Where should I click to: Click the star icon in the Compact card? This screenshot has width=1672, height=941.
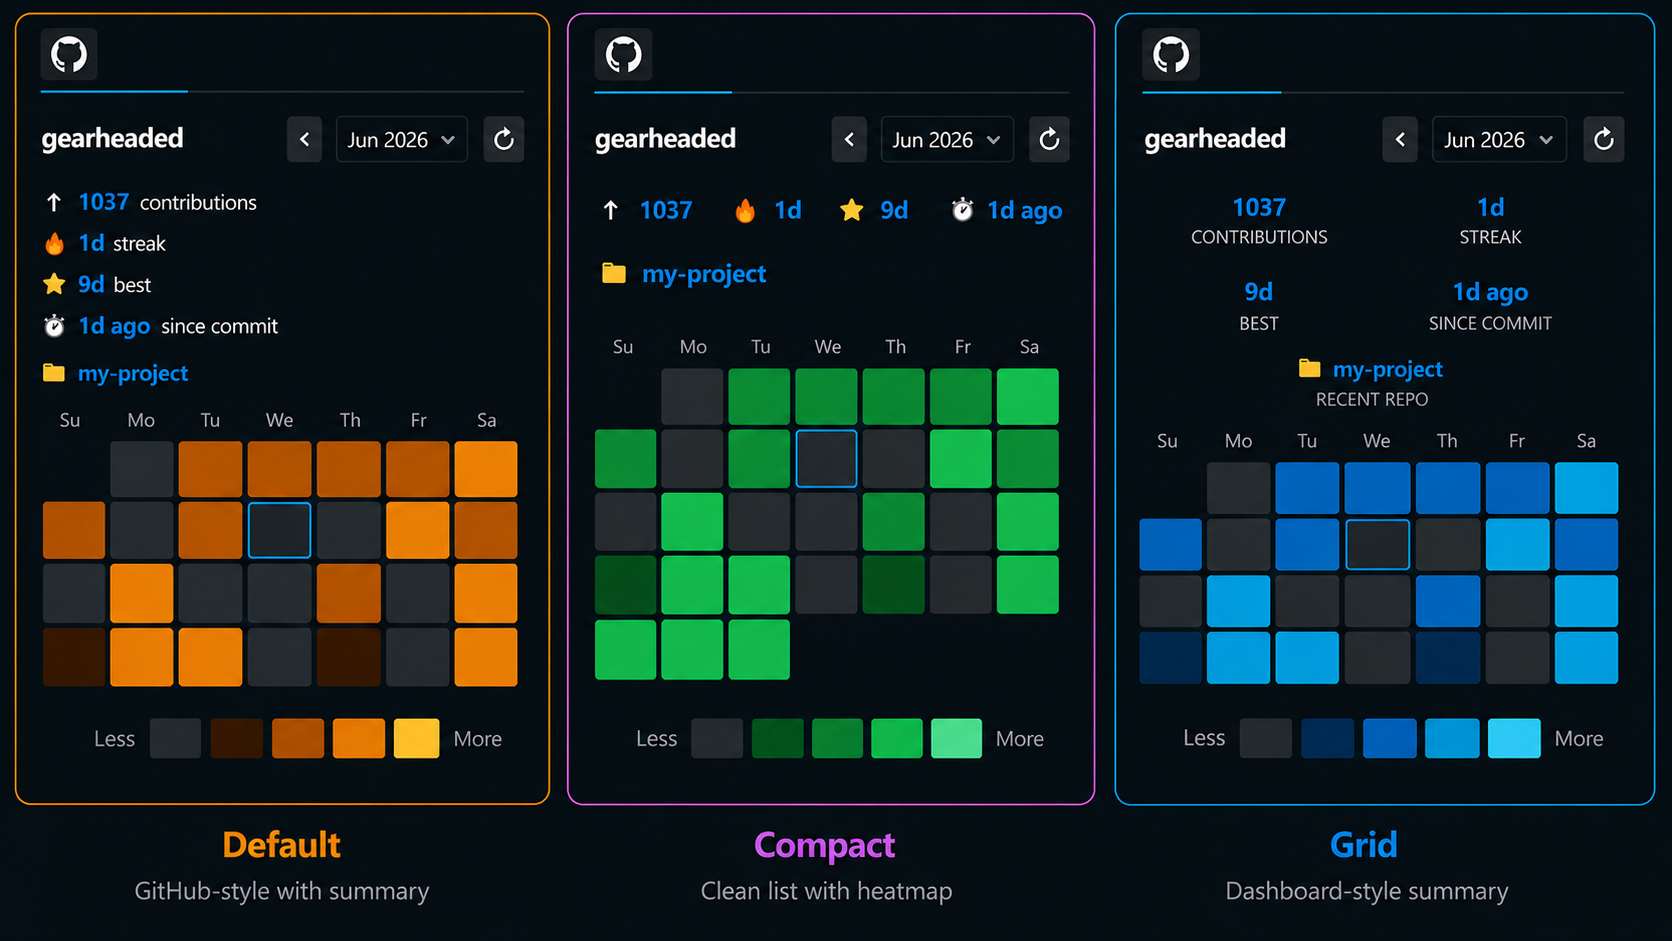(852, 210)
